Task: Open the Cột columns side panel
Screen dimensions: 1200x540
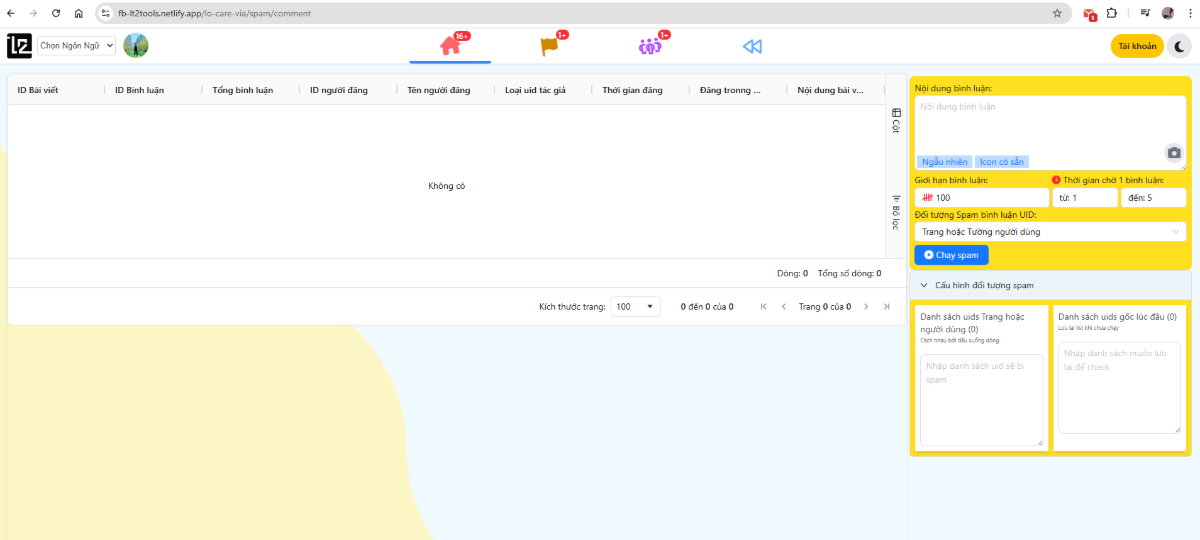Action: (x=896, y=120)
